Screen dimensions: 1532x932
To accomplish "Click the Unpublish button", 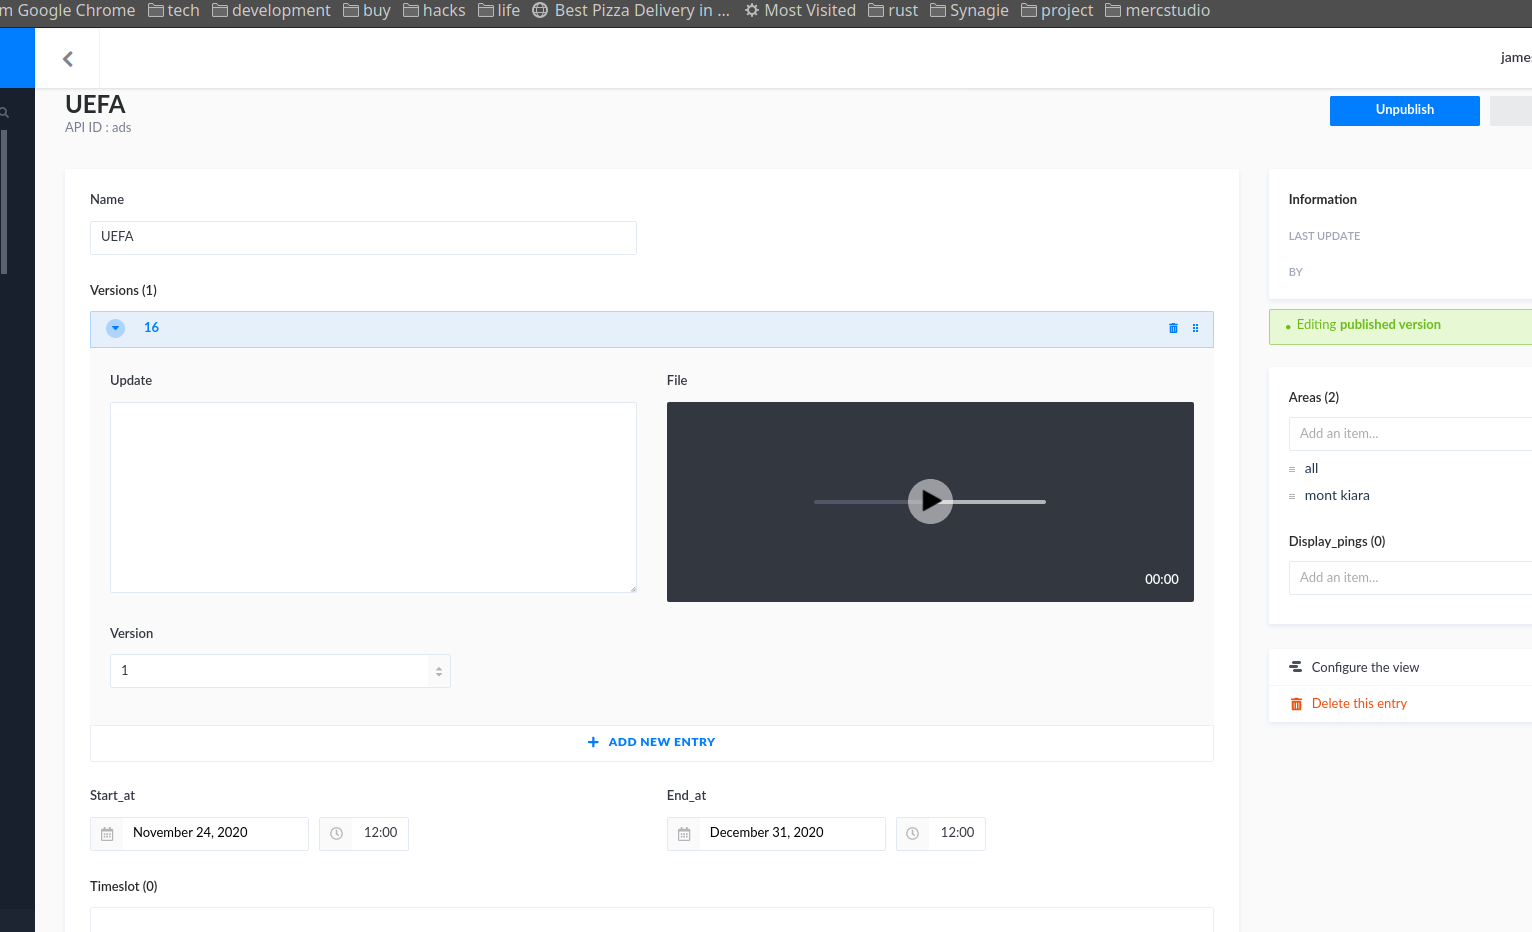I will (x=1404, y=110).
